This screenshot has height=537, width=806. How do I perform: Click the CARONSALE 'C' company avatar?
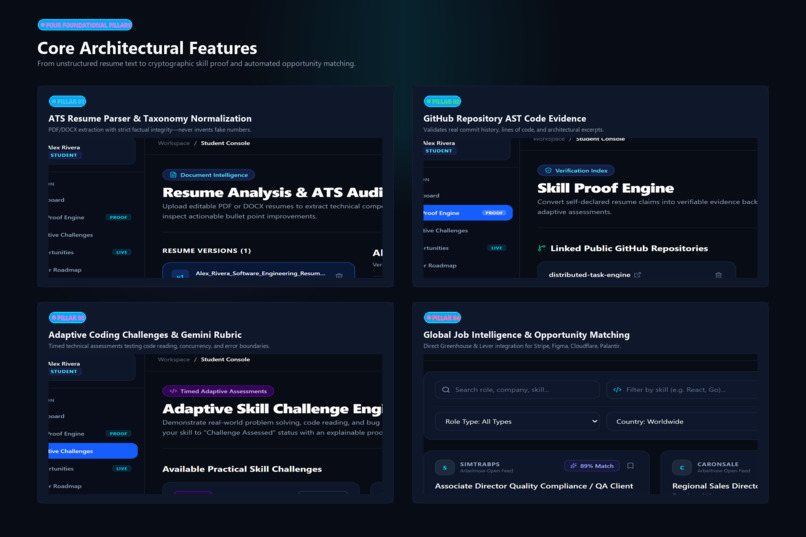pyautogui.click(x=682, y=467)
